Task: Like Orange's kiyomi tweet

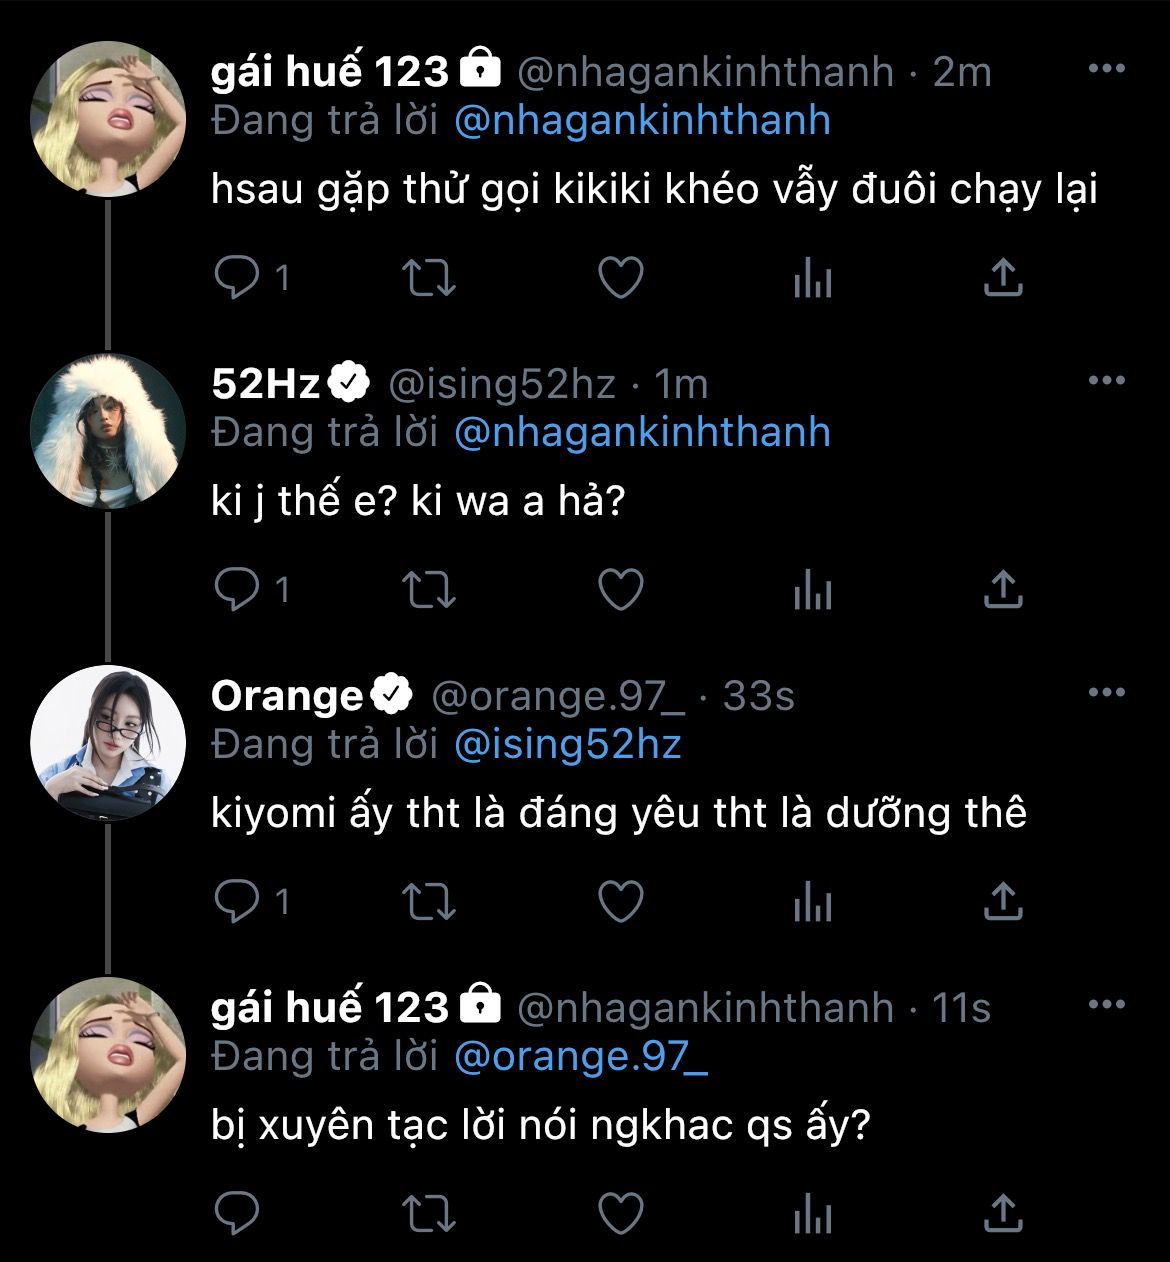Action: [x=620, y=902]
